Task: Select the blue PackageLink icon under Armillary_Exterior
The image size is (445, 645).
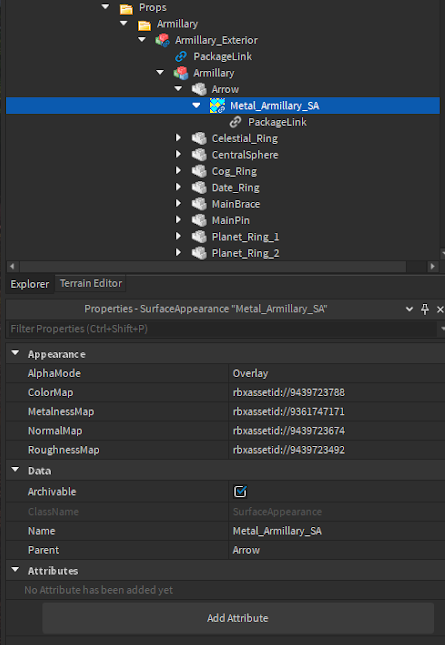Action: point(181,56)
